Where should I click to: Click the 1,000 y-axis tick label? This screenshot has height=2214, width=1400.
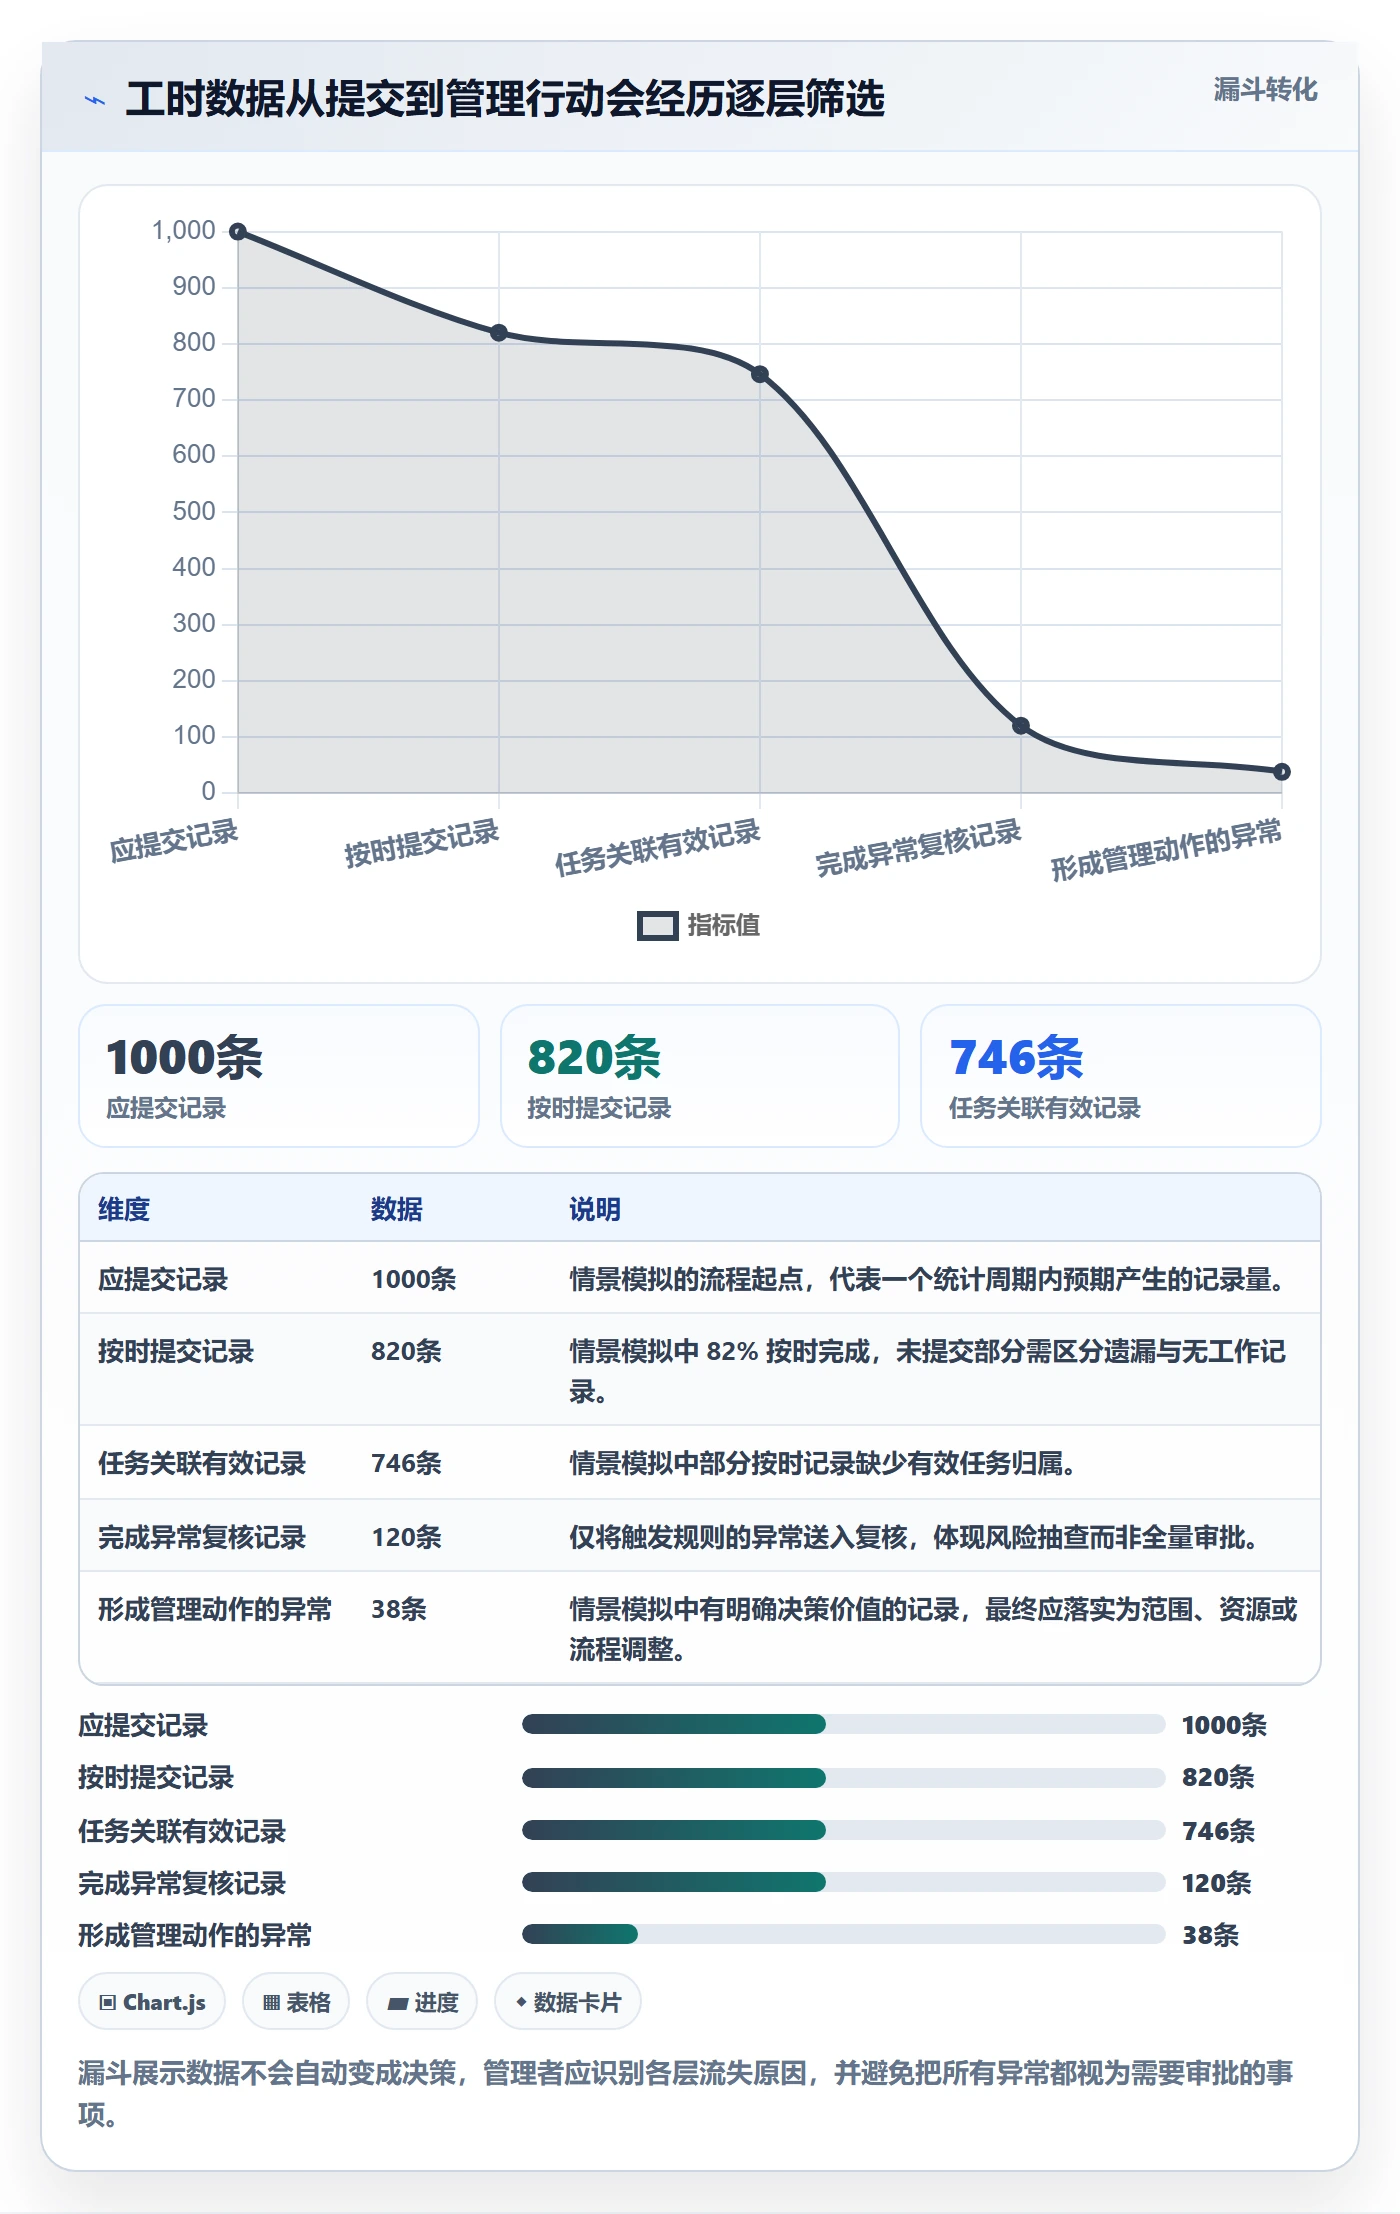[x=184, y=231]
